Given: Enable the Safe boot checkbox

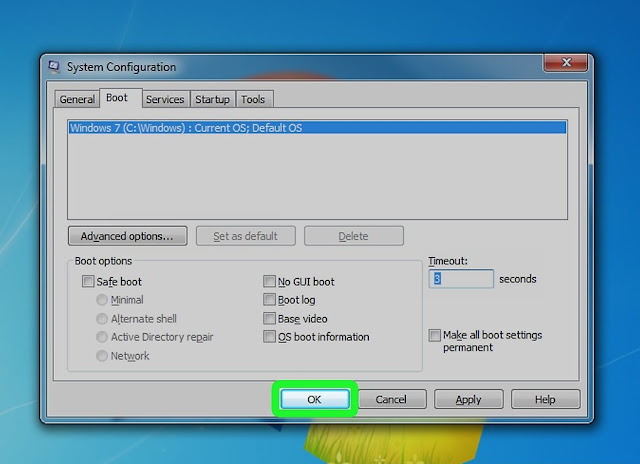Looking at the screenshot, I should pos(88,281).
